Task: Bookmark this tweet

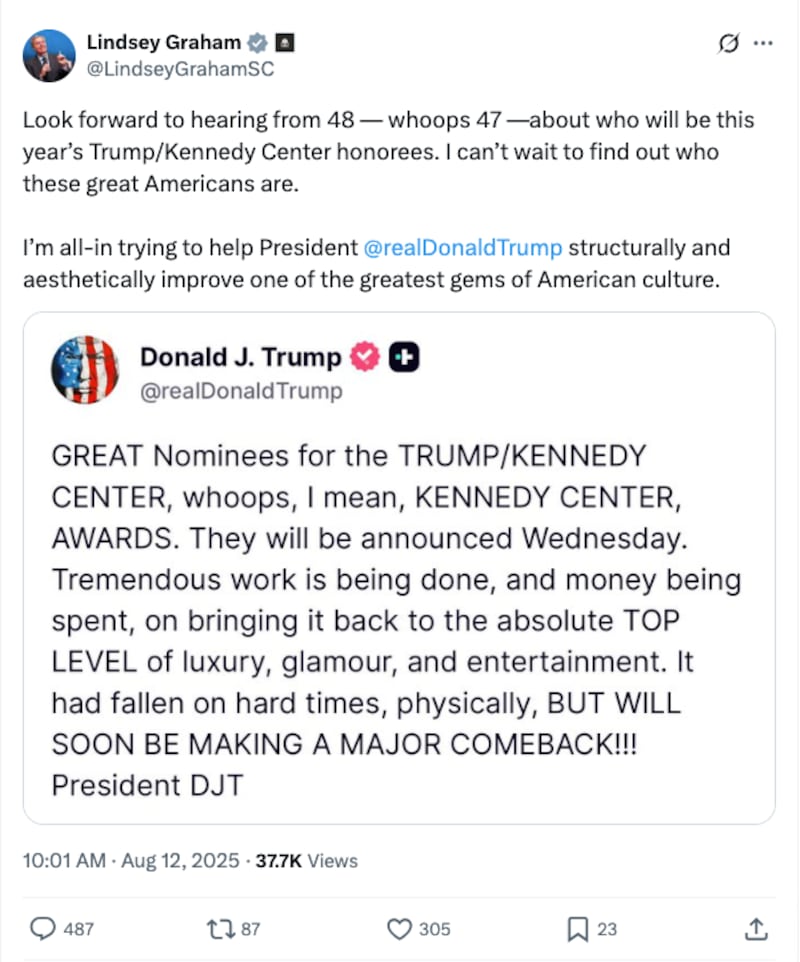Action: click(x=578, y=929)
